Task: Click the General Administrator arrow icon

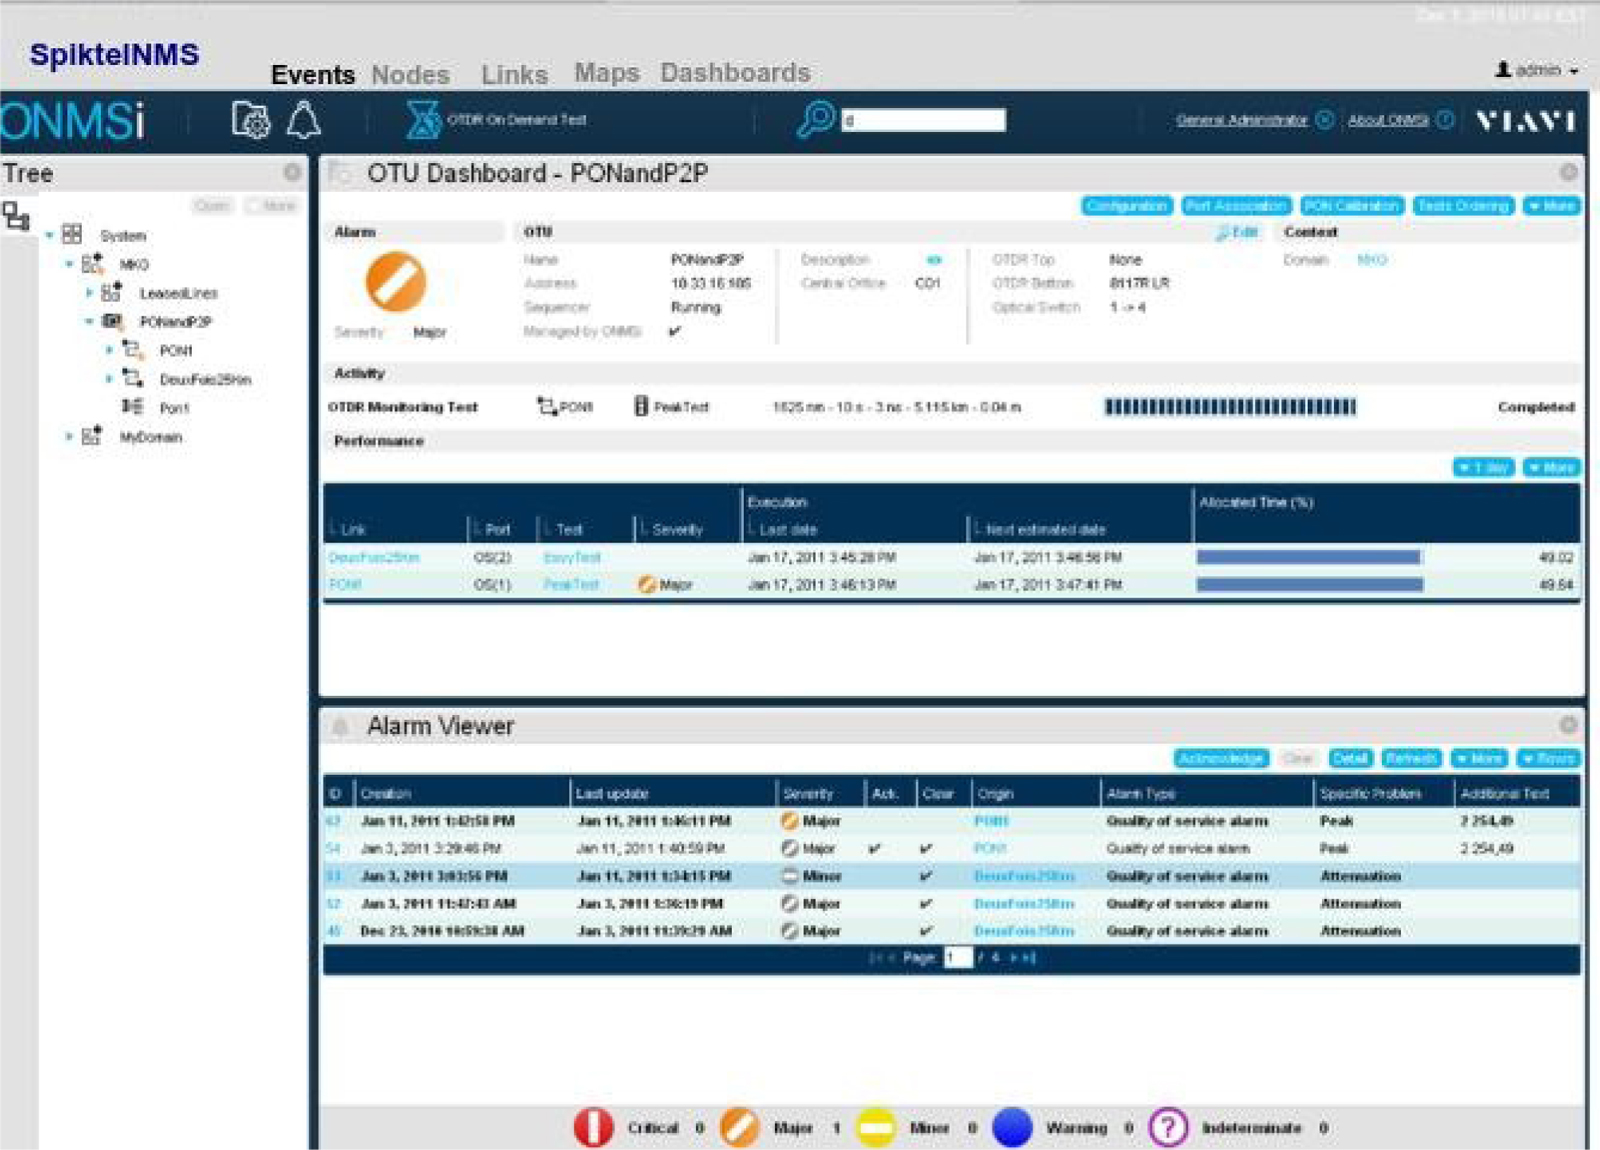Action: click(x=1325, y=120)
